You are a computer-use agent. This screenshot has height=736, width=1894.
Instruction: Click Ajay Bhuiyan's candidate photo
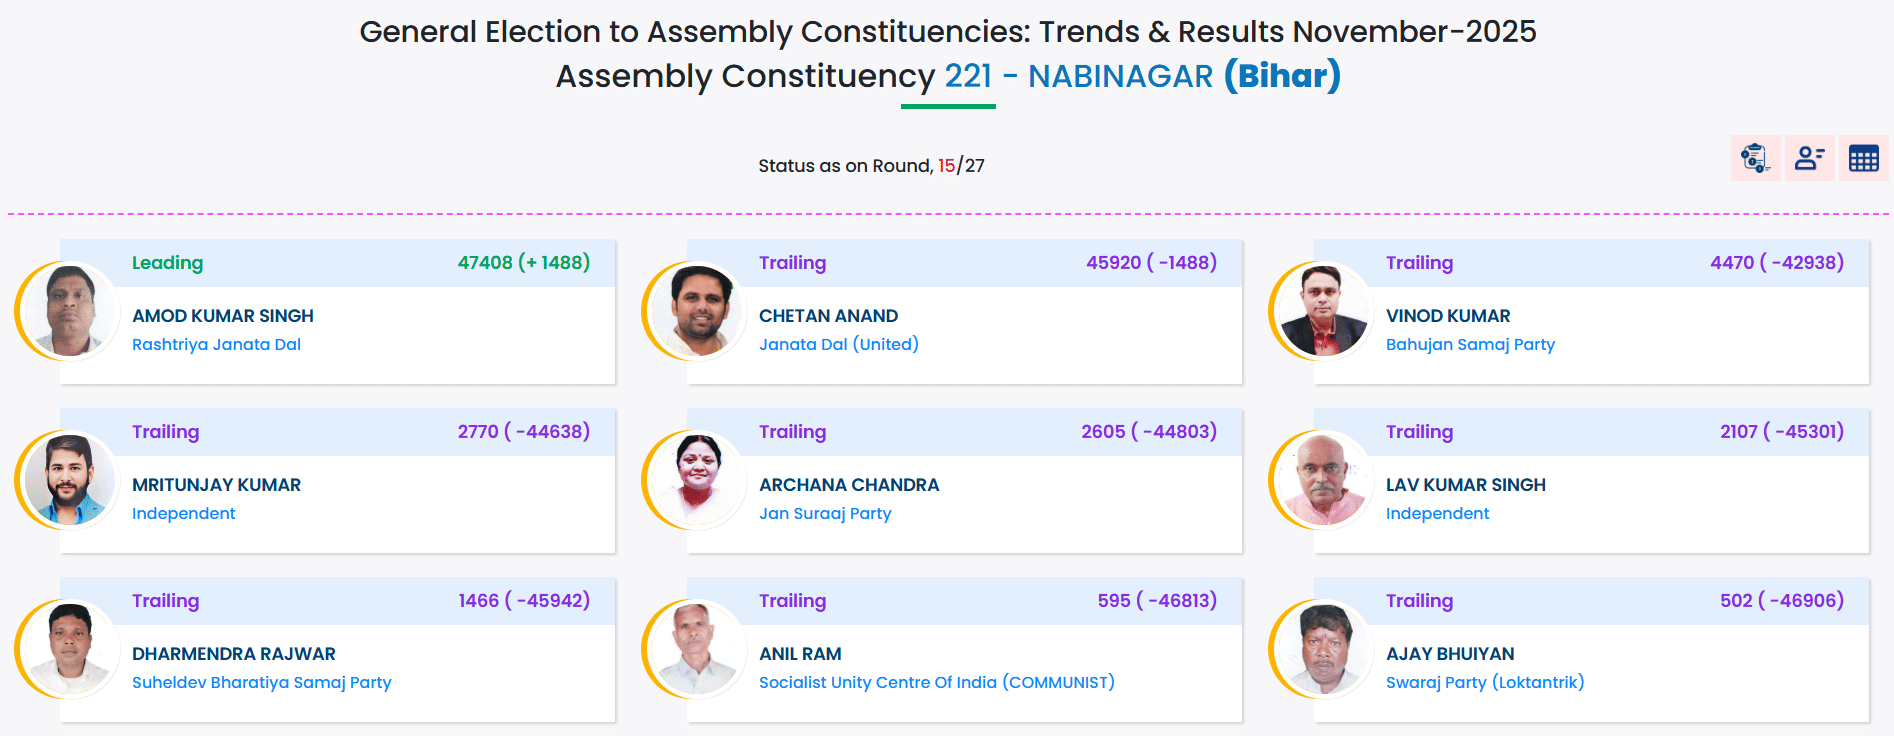coord(1322,648)
